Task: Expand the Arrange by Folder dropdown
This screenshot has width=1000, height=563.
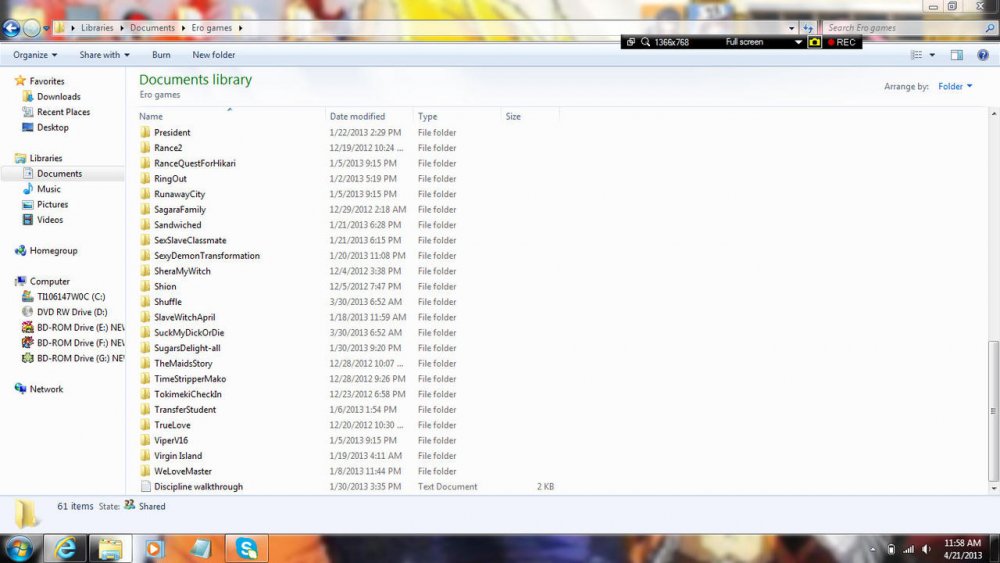Action: point(955,87)
